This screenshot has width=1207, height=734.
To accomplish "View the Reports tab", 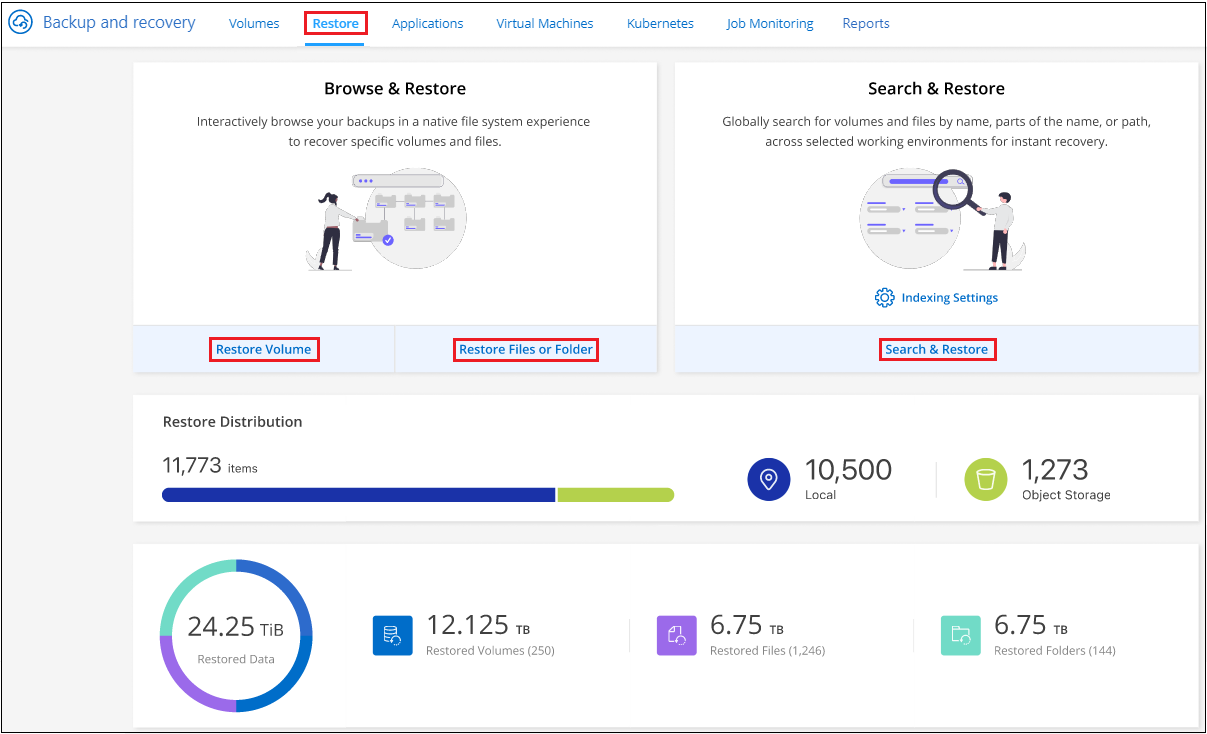I will (x=866, y=23).
